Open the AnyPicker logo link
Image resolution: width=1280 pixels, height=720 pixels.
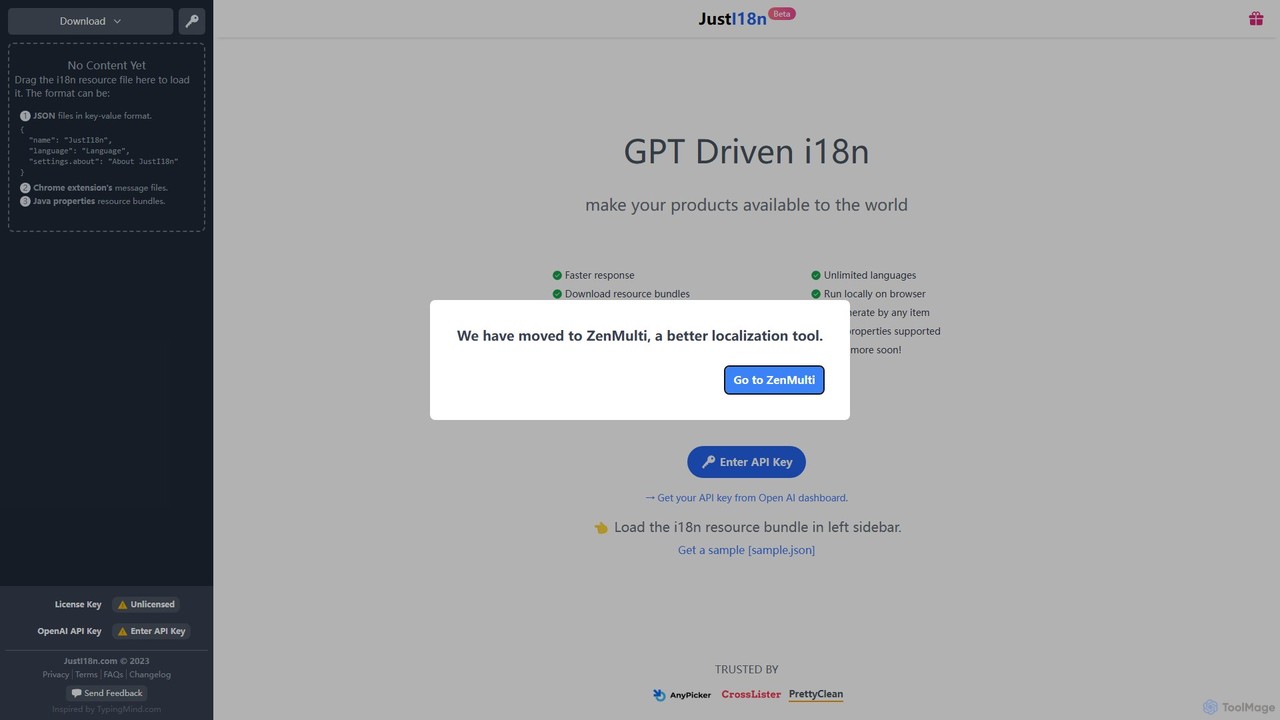pyautogui.click(x=682, y=695)
